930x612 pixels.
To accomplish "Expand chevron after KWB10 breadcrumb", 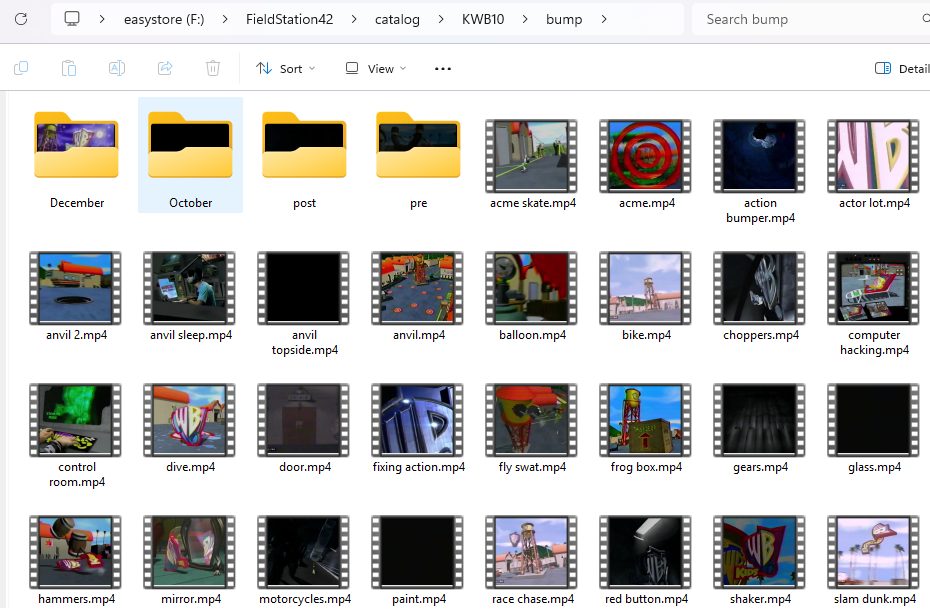I will [x=525, y=19].
